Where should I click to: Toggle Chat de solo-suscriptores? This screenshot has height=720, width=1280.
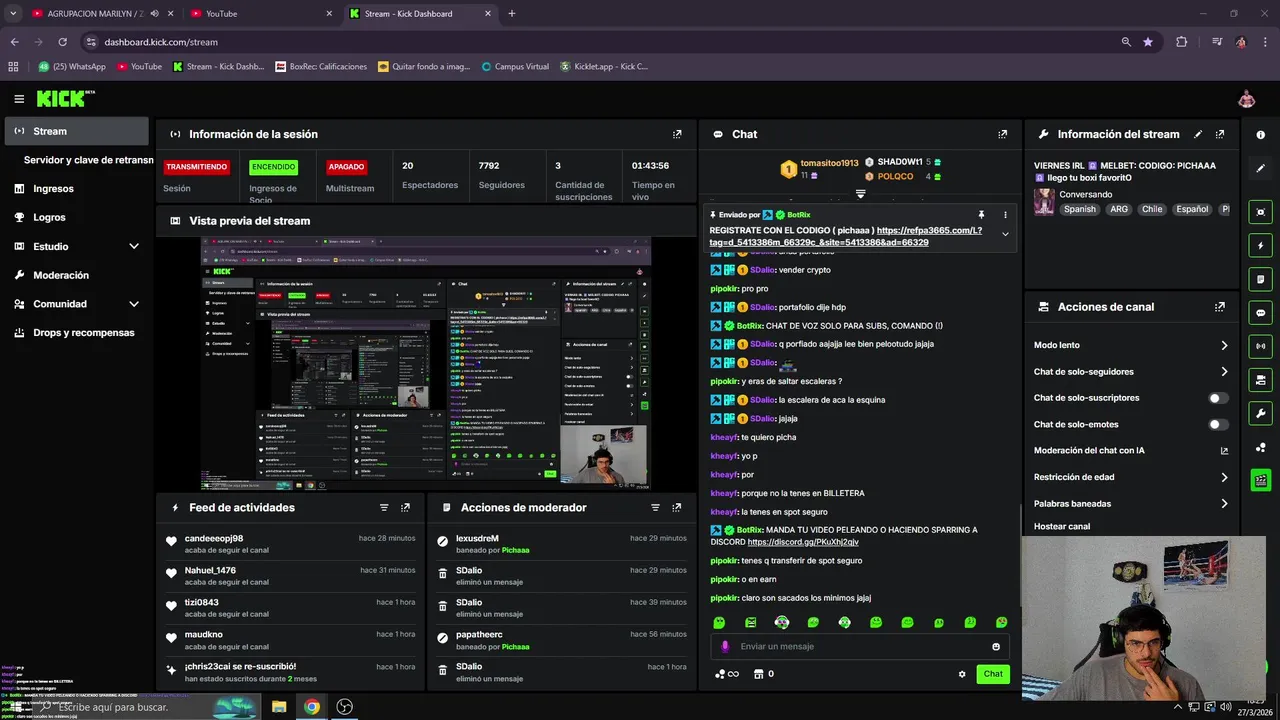tap(1218, 398)
